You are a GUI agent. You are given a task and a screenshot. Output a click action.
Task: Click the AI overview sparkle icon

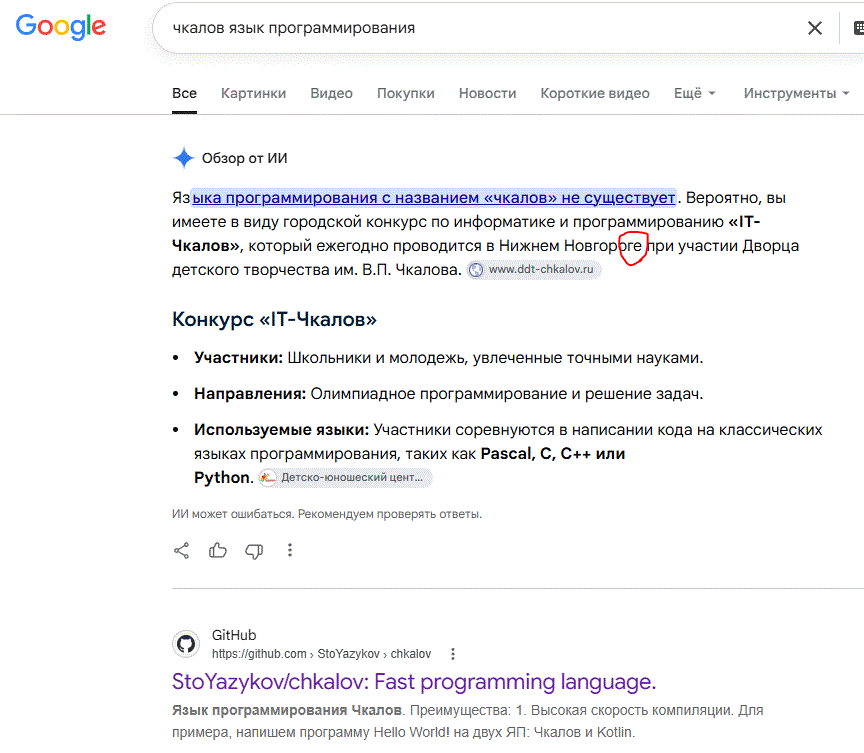point(183,158)
